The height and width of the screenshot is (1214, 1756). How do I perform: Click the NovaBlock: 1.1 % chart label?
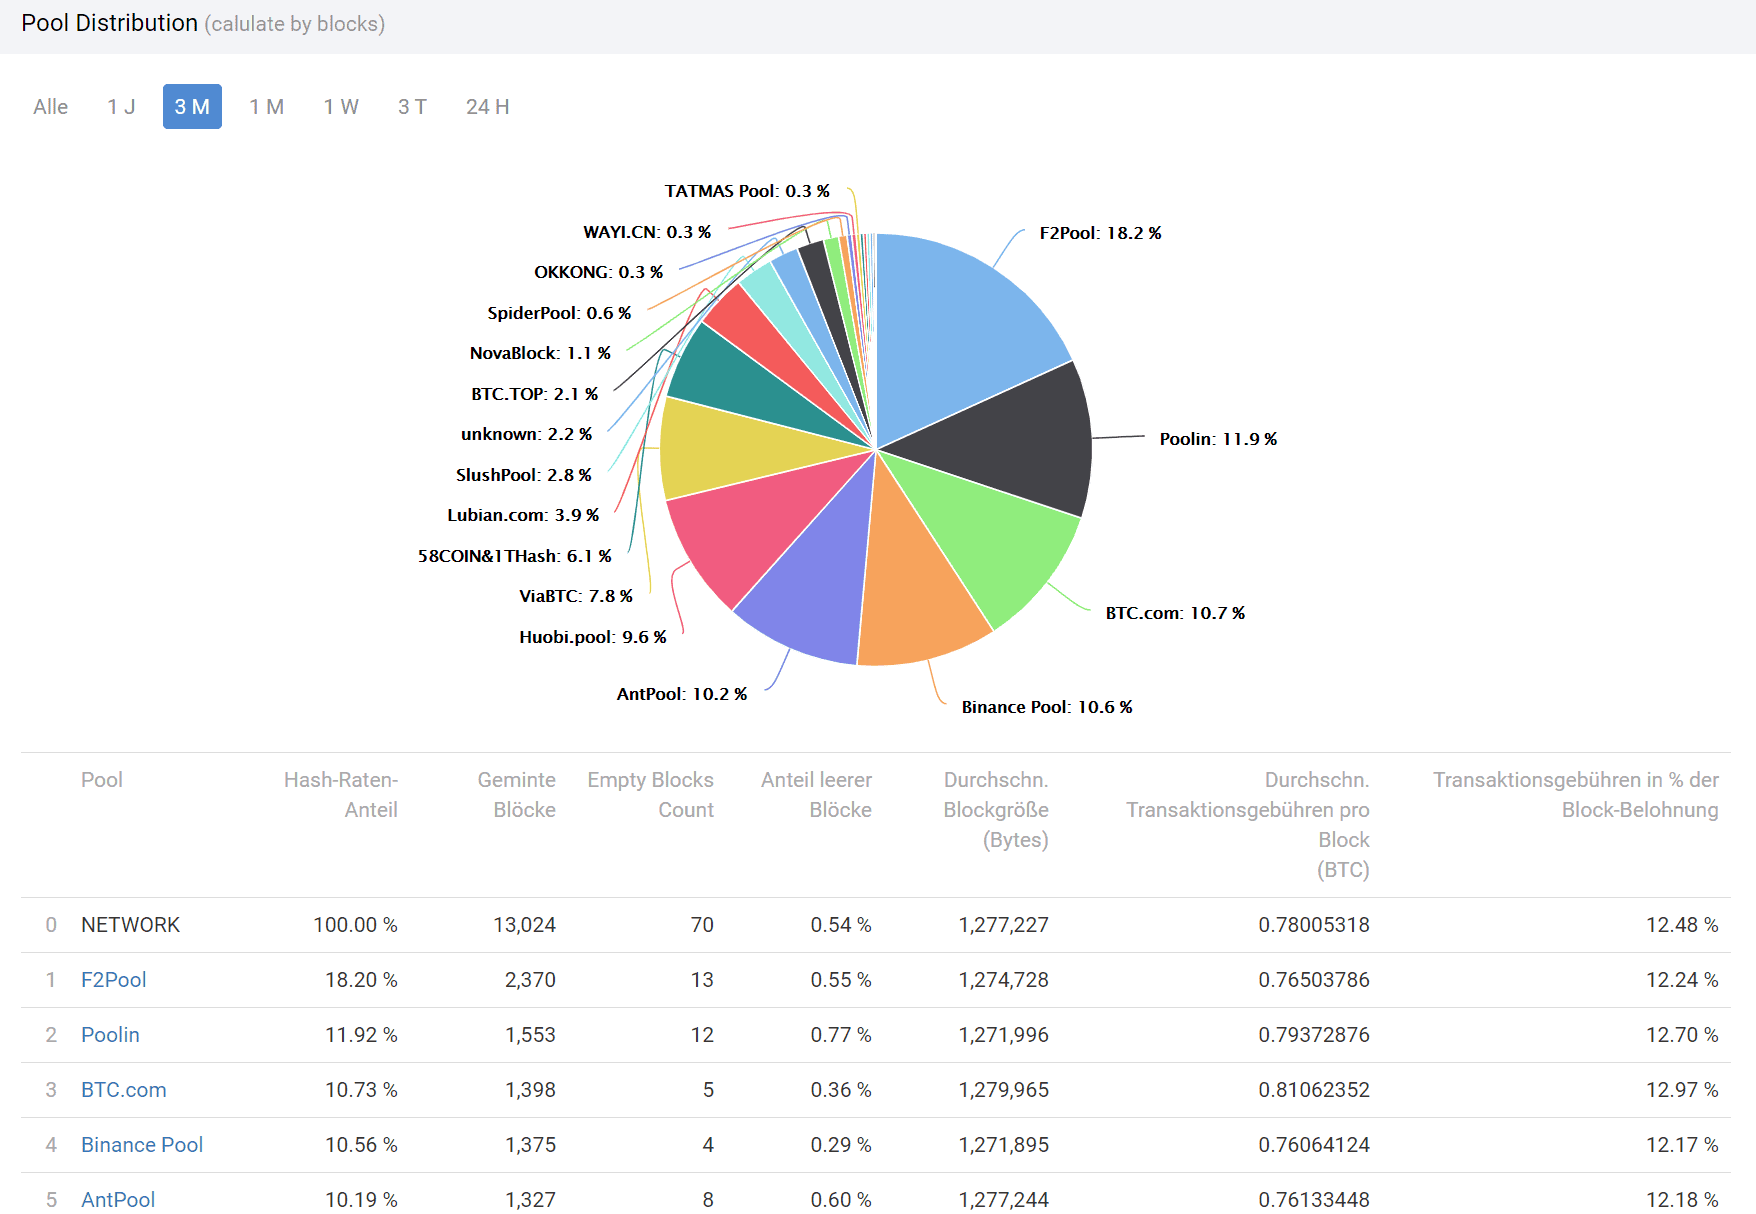tap(540, 353)
